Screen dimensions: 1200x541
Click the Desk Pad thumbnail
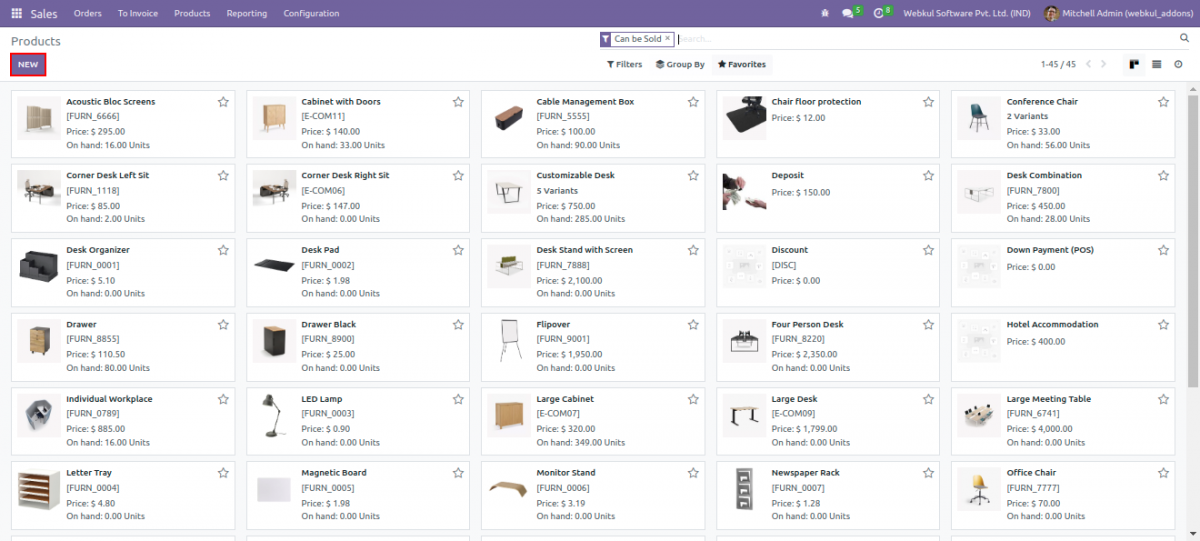click(274, 268)
